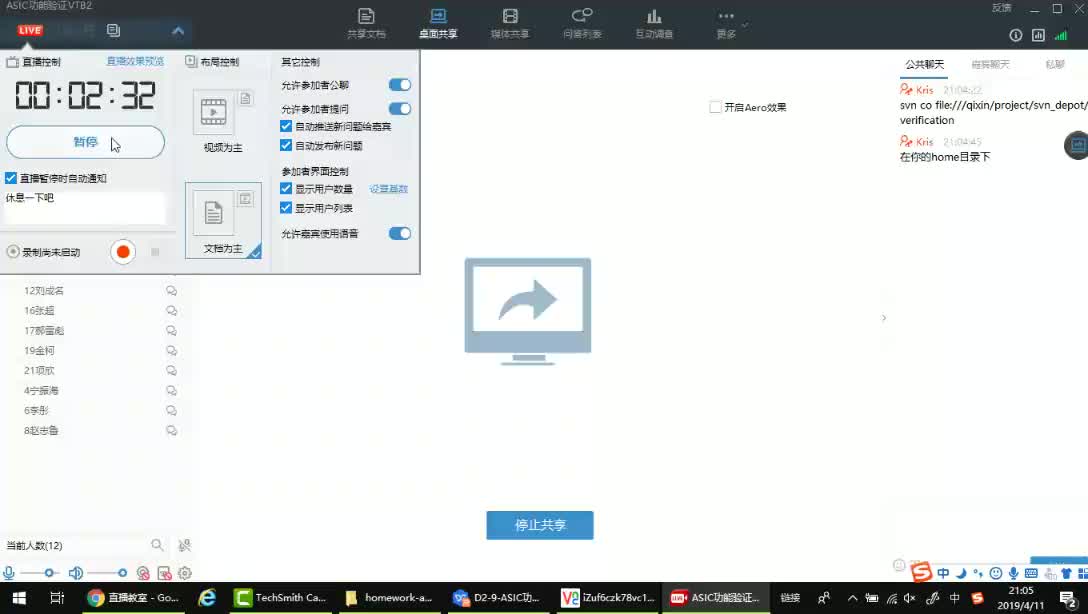The height and width of the screenshot is (614, 1088).
Task: Click the emoji face icon in chat
Action: click(x=899, y=565)
